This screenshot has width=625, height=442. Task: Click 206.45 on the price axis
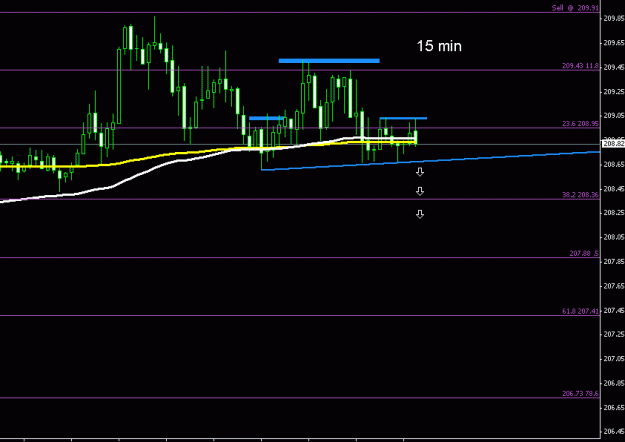click(x=614, y=431)
